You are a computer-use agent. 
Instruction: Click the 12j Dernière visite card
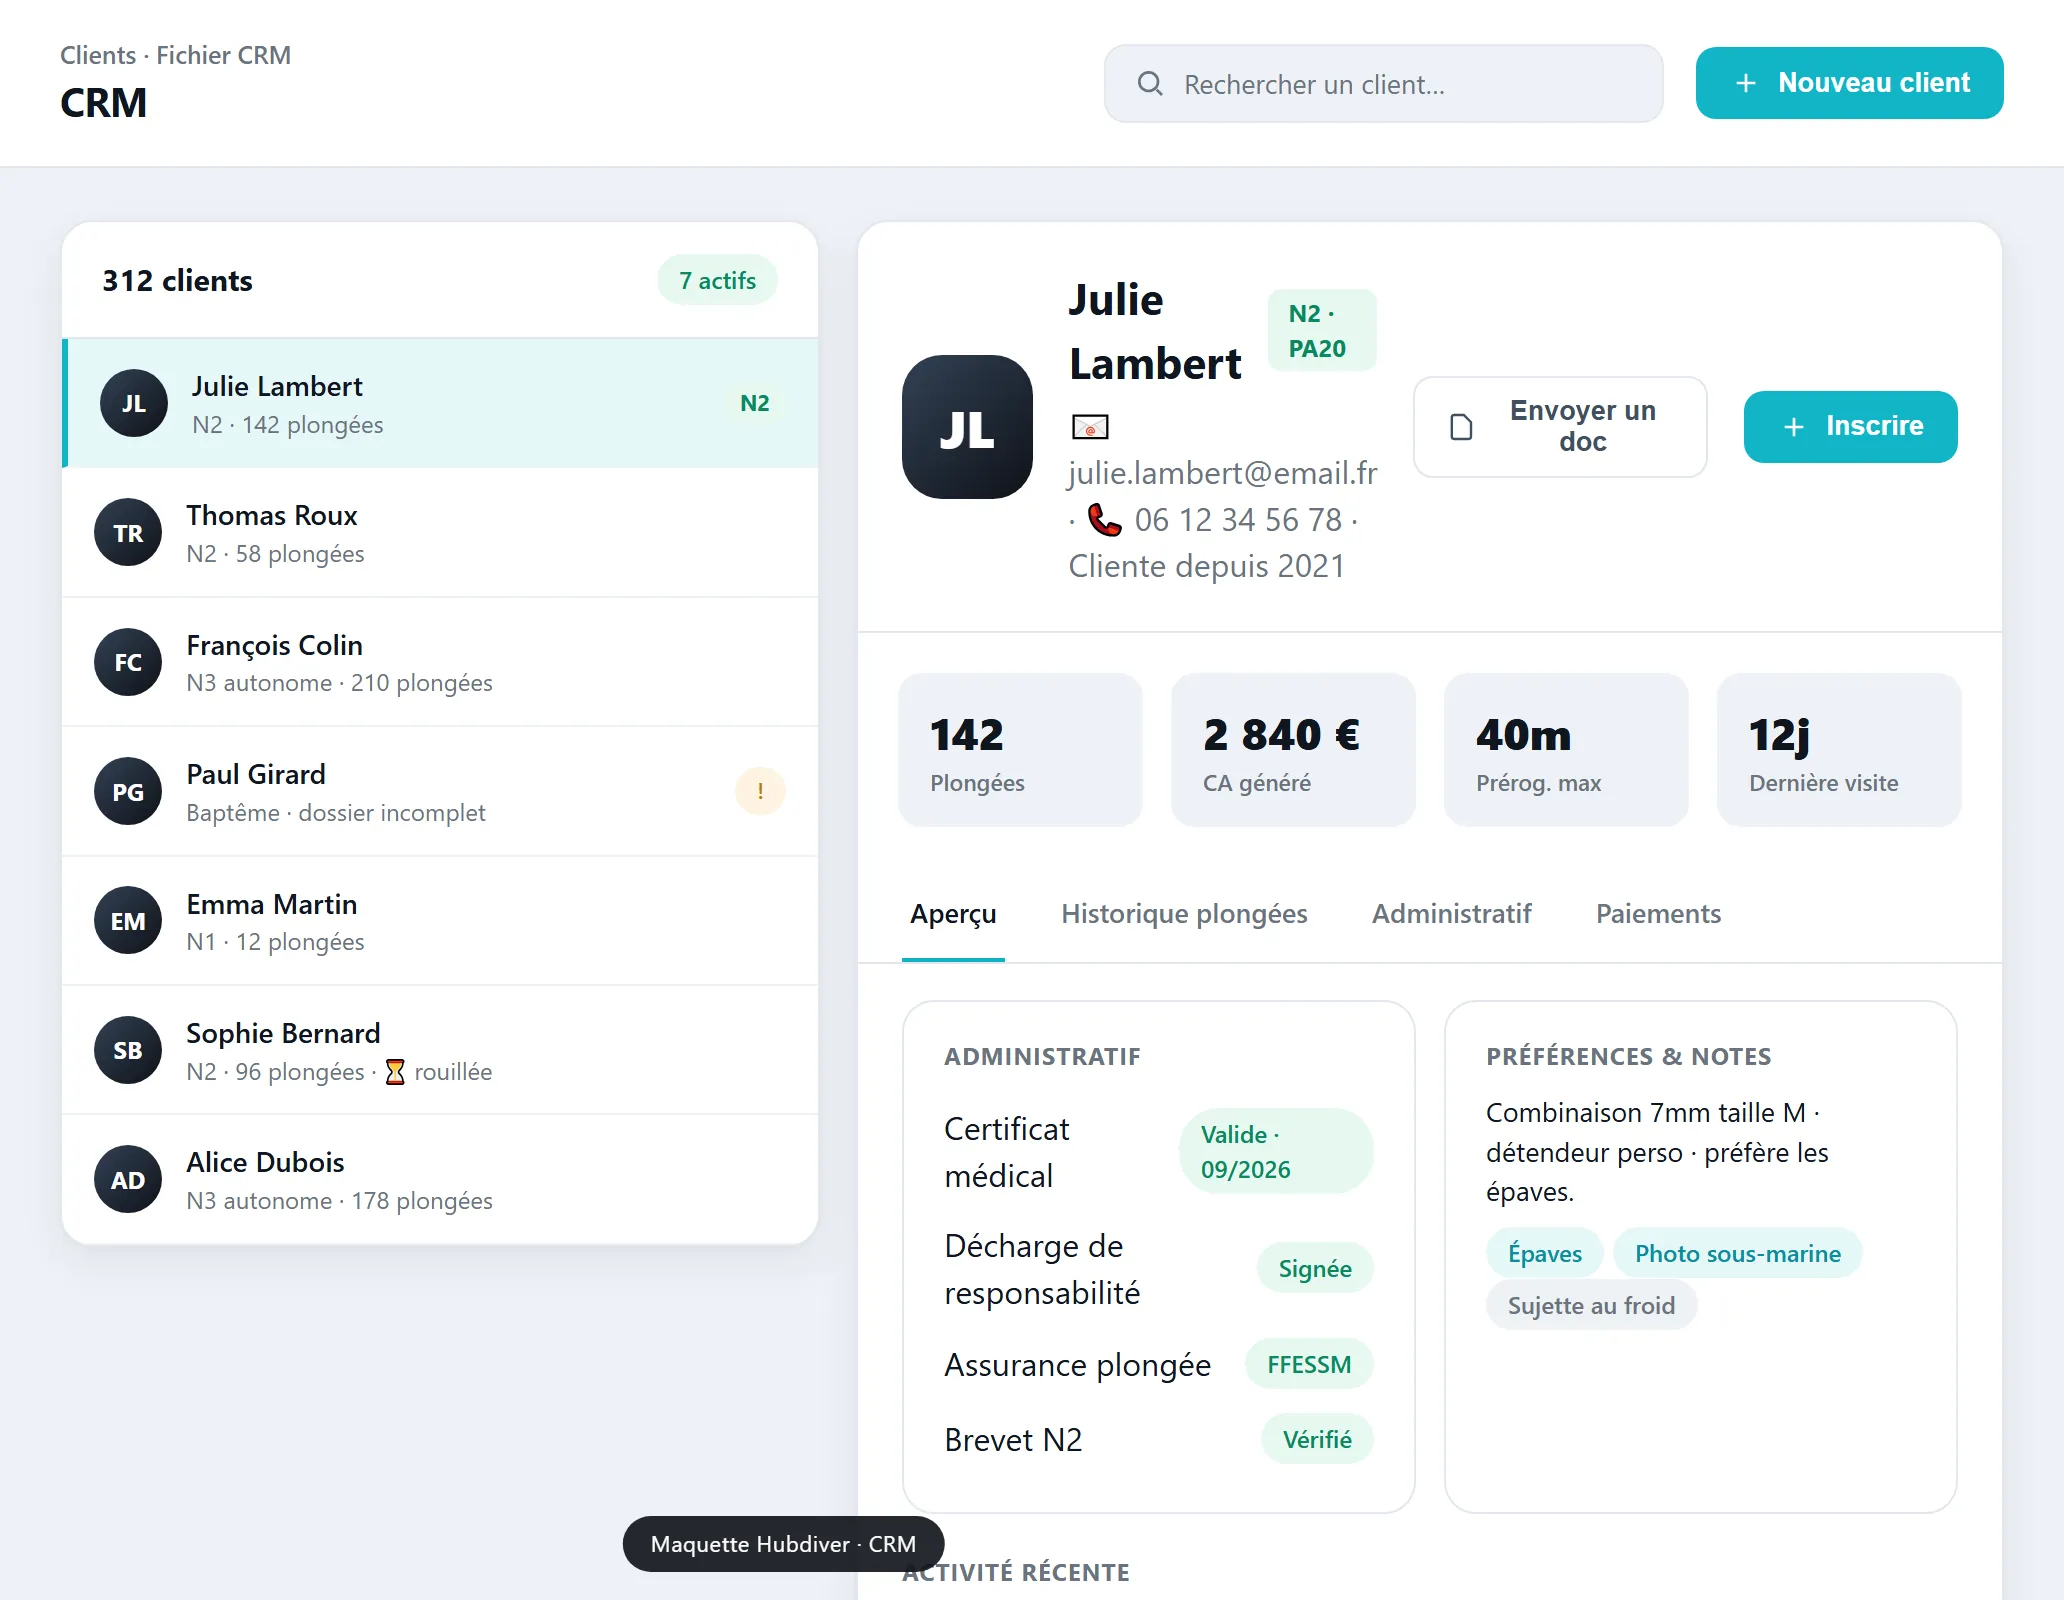1839,750
